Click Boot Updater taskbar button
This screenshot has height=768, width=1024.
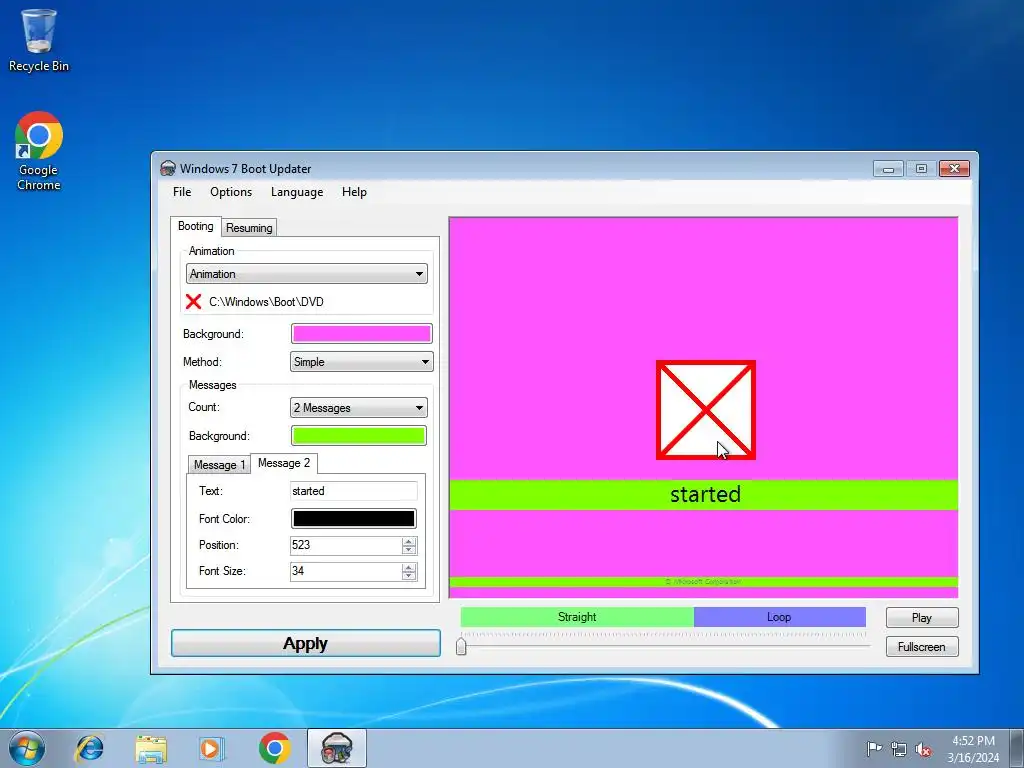coord(336,748)
